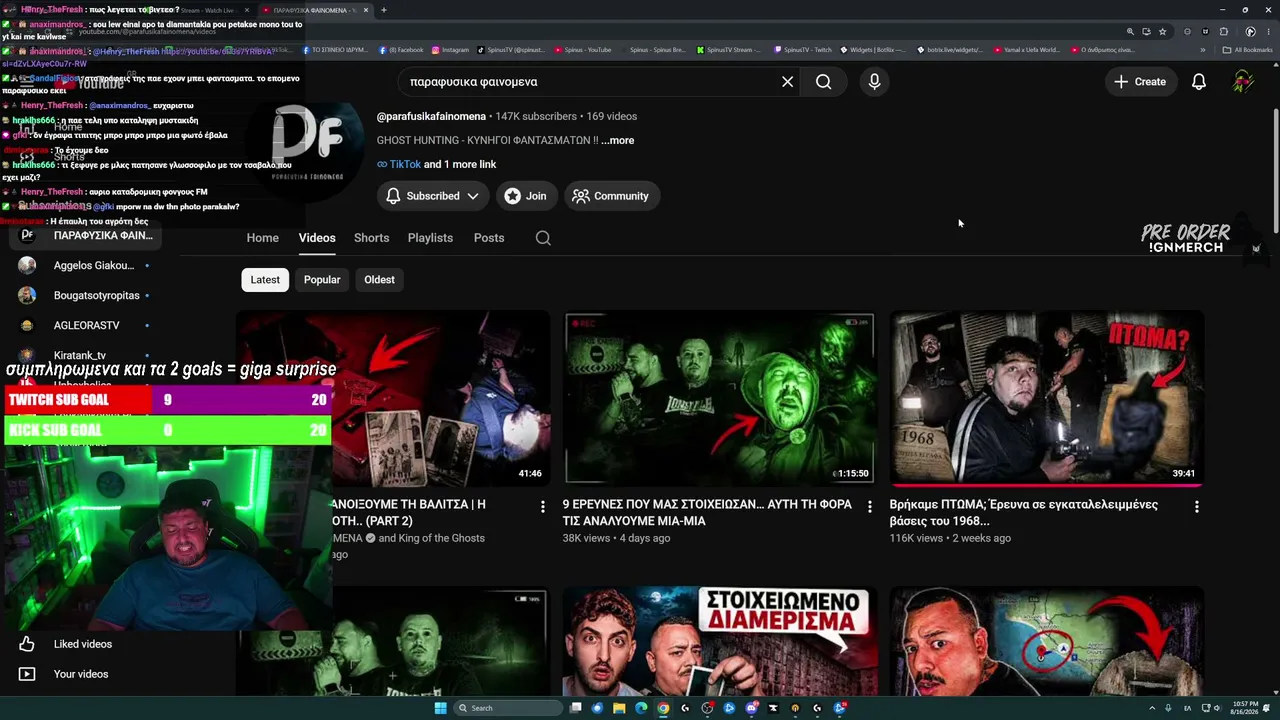Open the Instagram bookmark

[x=450, y=50]
